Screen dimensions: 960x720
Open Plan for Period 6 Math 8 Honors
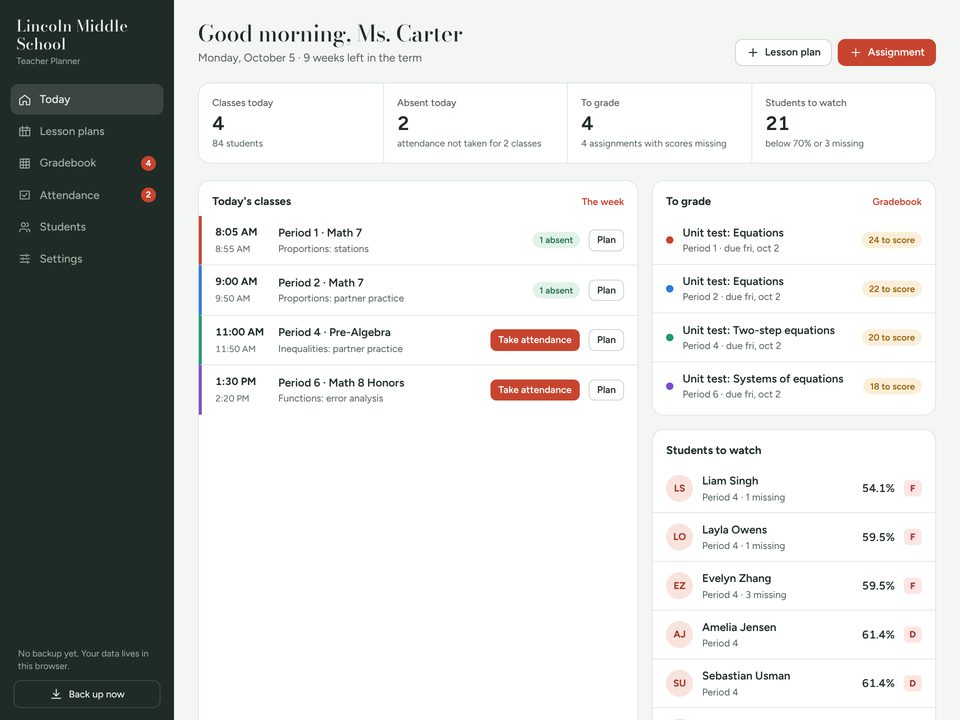[x=606, y=390]
